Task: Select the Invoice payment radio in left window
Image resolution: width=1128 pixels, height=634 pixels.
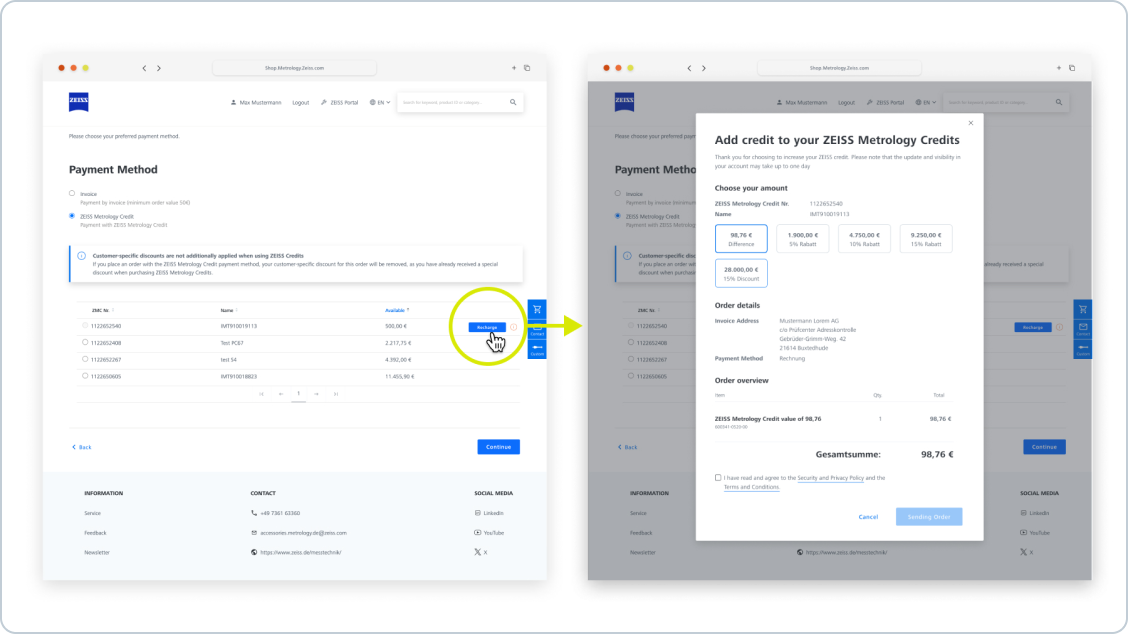Action: pyautogui.click(x=72, y=193)
